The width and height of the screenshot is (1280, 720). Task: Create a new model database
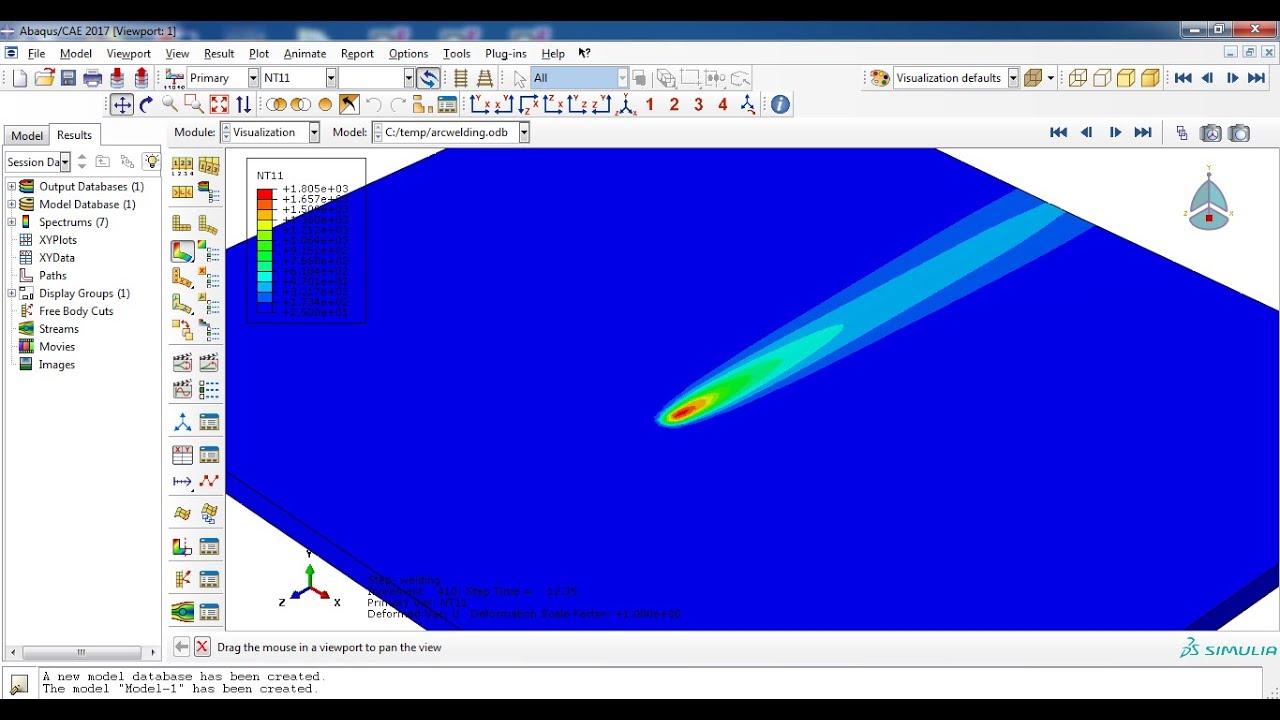(x=20, y=78)
